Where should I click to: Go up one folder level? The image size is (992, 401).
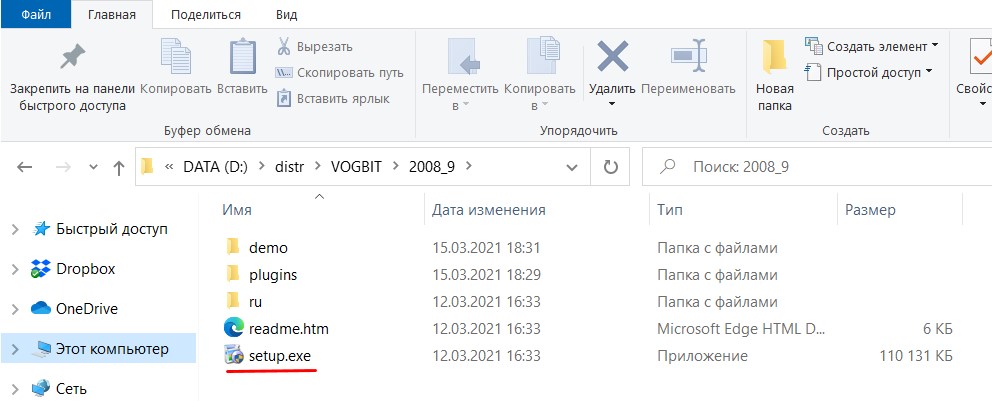coord(118,167)
